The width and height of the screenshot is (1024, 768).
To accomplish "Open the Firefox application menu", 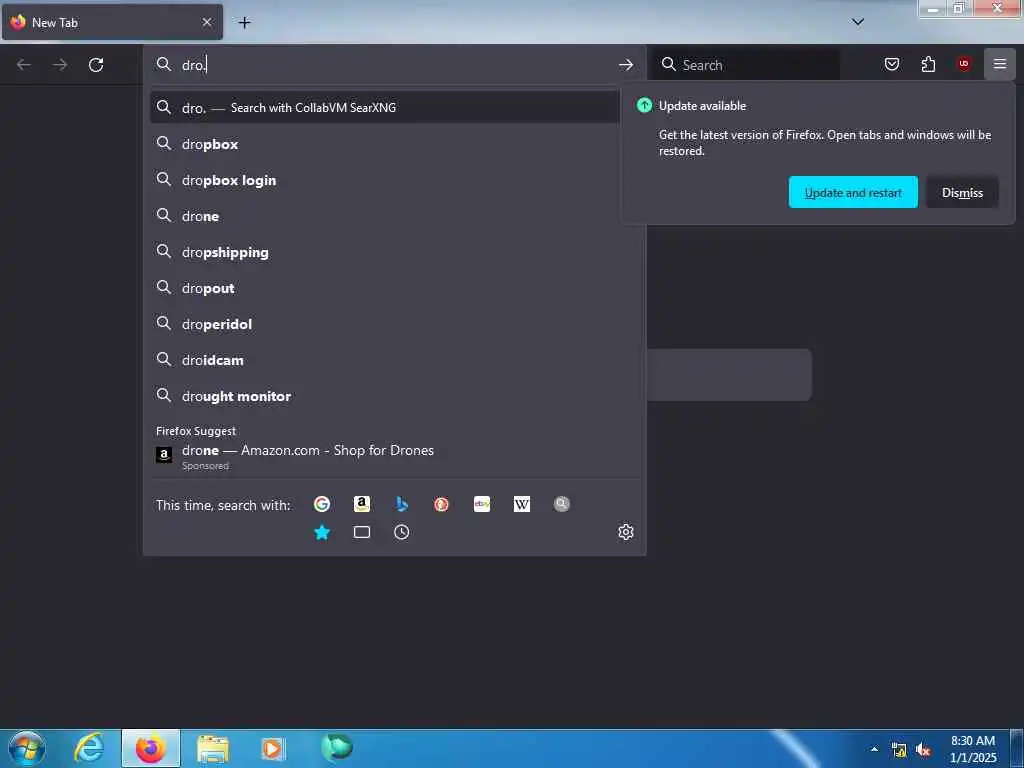I will [1000, 64].
